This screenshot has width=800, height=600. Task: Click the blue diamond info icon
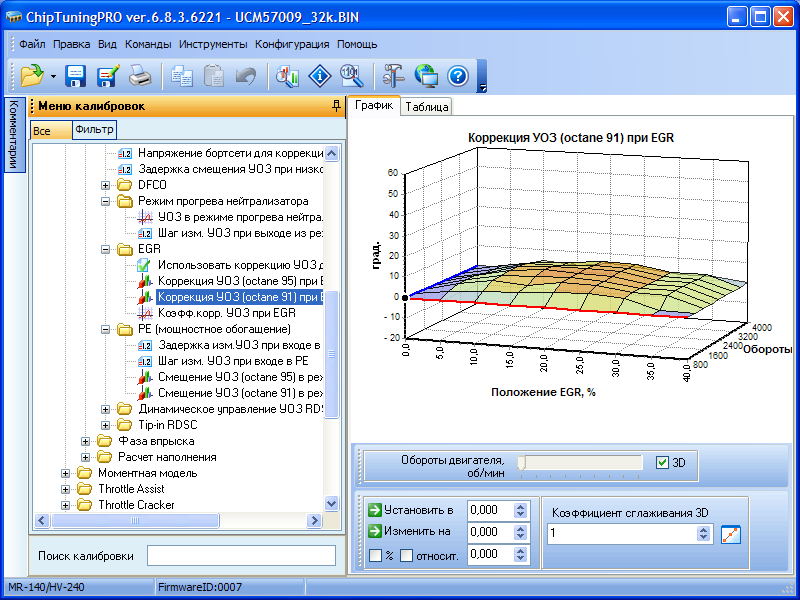319,75
